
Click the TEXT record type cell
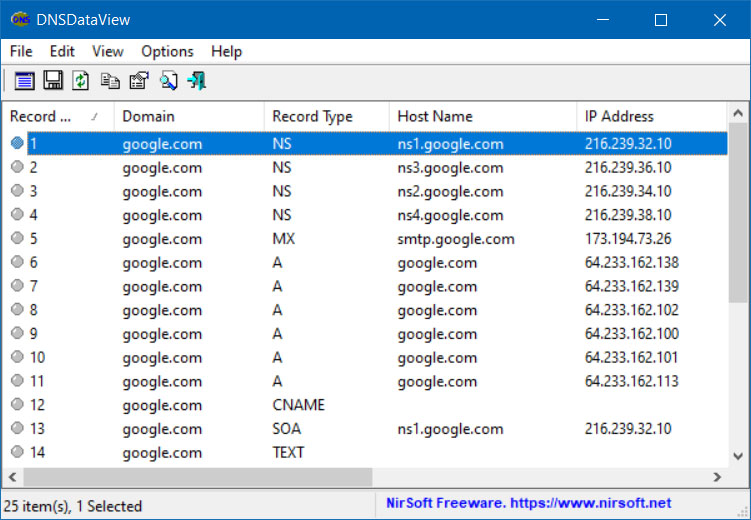(x=288, y=452)
